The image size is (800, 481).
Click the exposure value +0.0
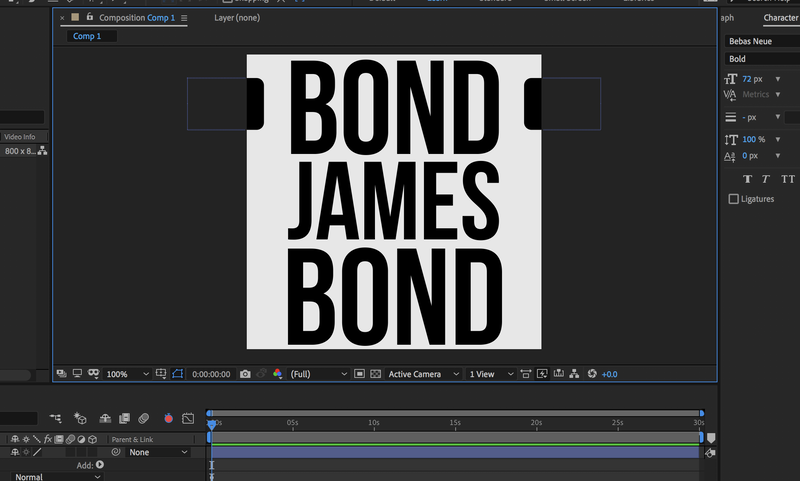tap(609, 374)
